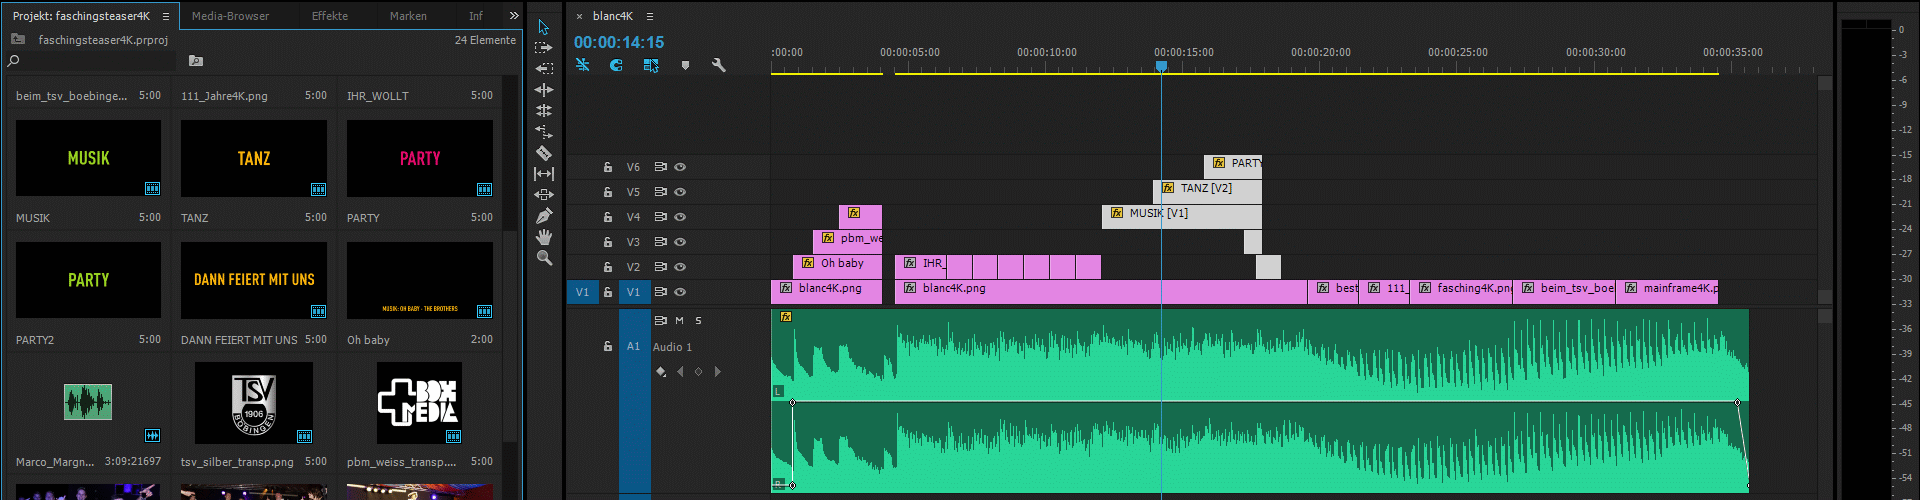Toggle lock on track V2
The width and height of the screenshot is (1920, 500).
point(607,267)
